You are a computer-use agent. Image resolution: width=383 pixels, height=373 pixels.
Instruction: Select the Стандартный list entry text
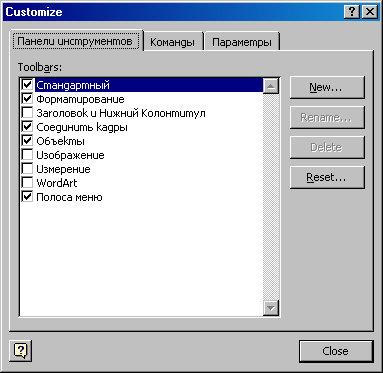coord(73,85)
